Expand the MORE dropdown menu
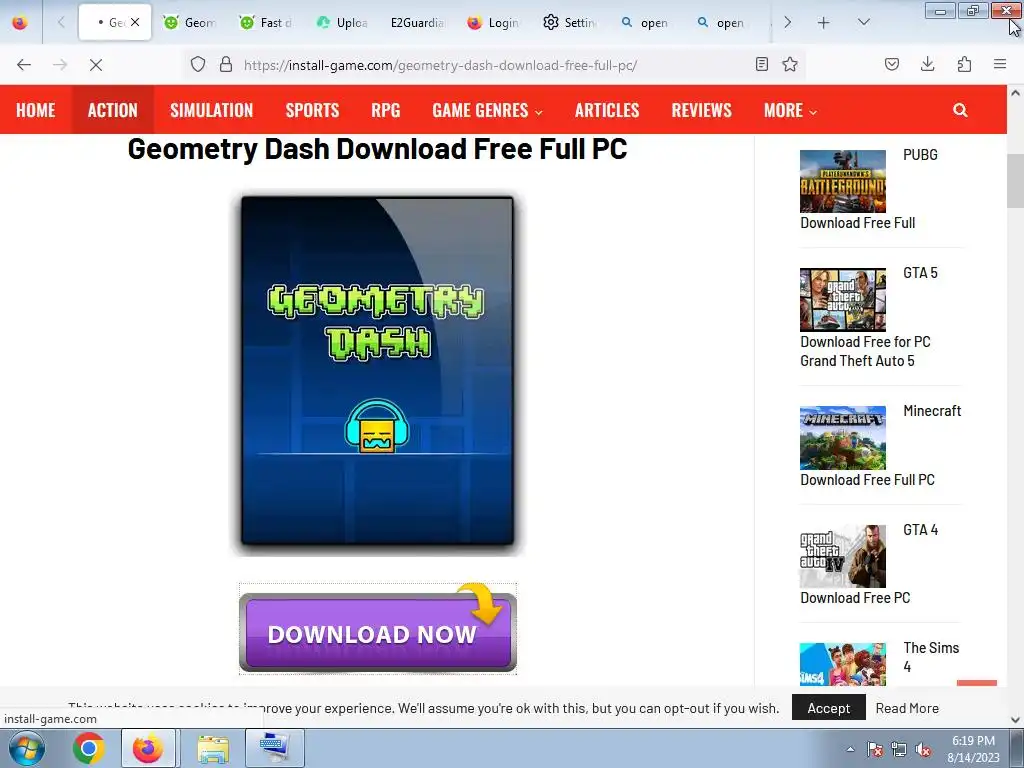 [x=790, y=110]
